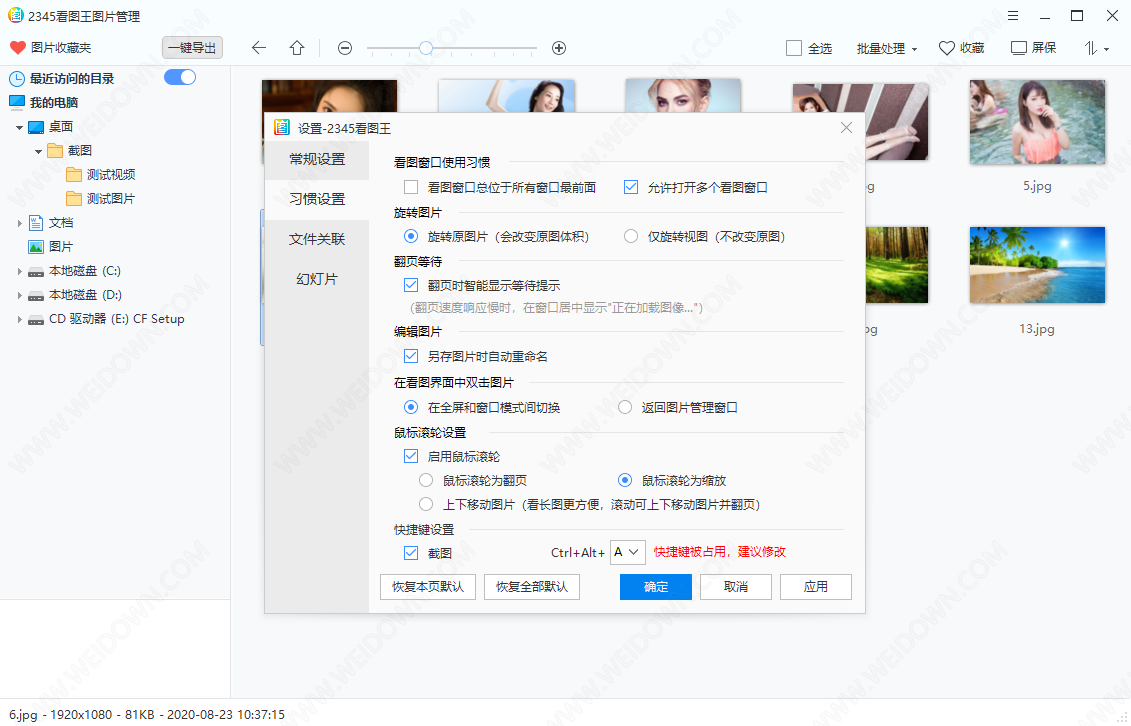The height and width of the screenshot is (726, 1131).
Task: Expand 本地磁盘 (C:) node
Action: click(x=19, y=272)
